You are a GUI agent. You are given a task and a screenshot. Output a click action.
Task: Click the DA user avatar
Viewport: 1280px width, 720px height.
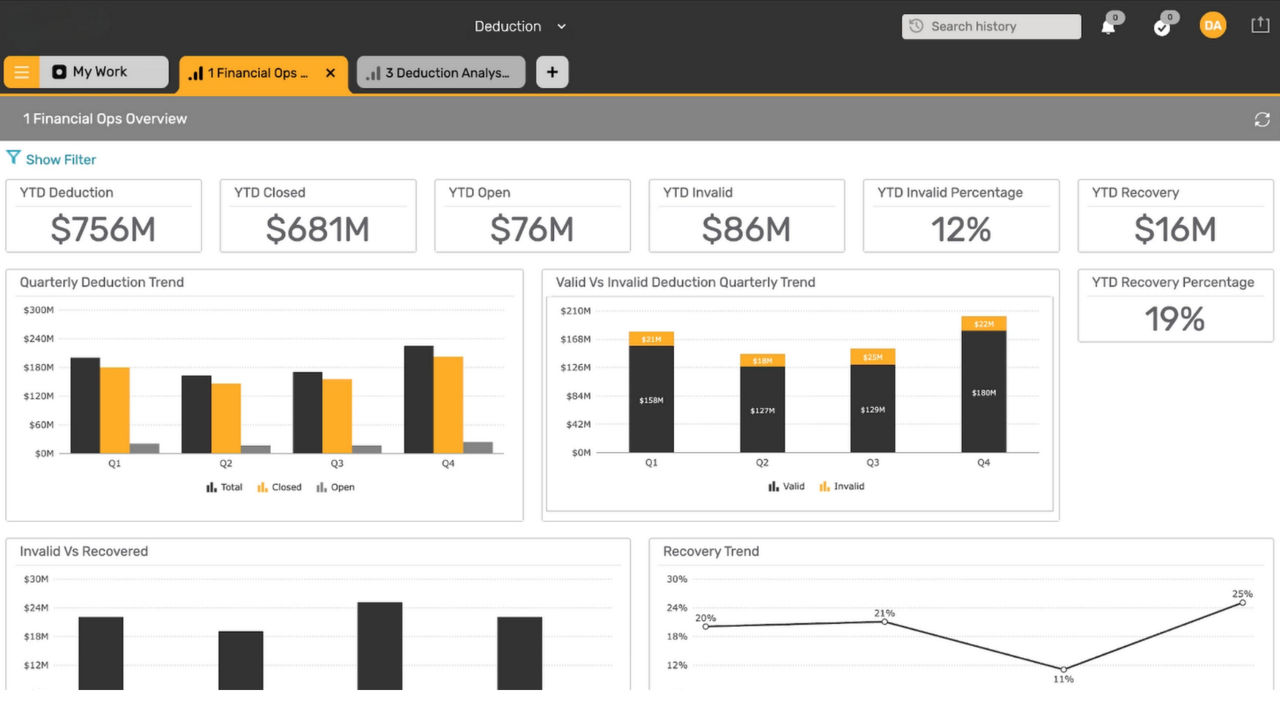1212,26
